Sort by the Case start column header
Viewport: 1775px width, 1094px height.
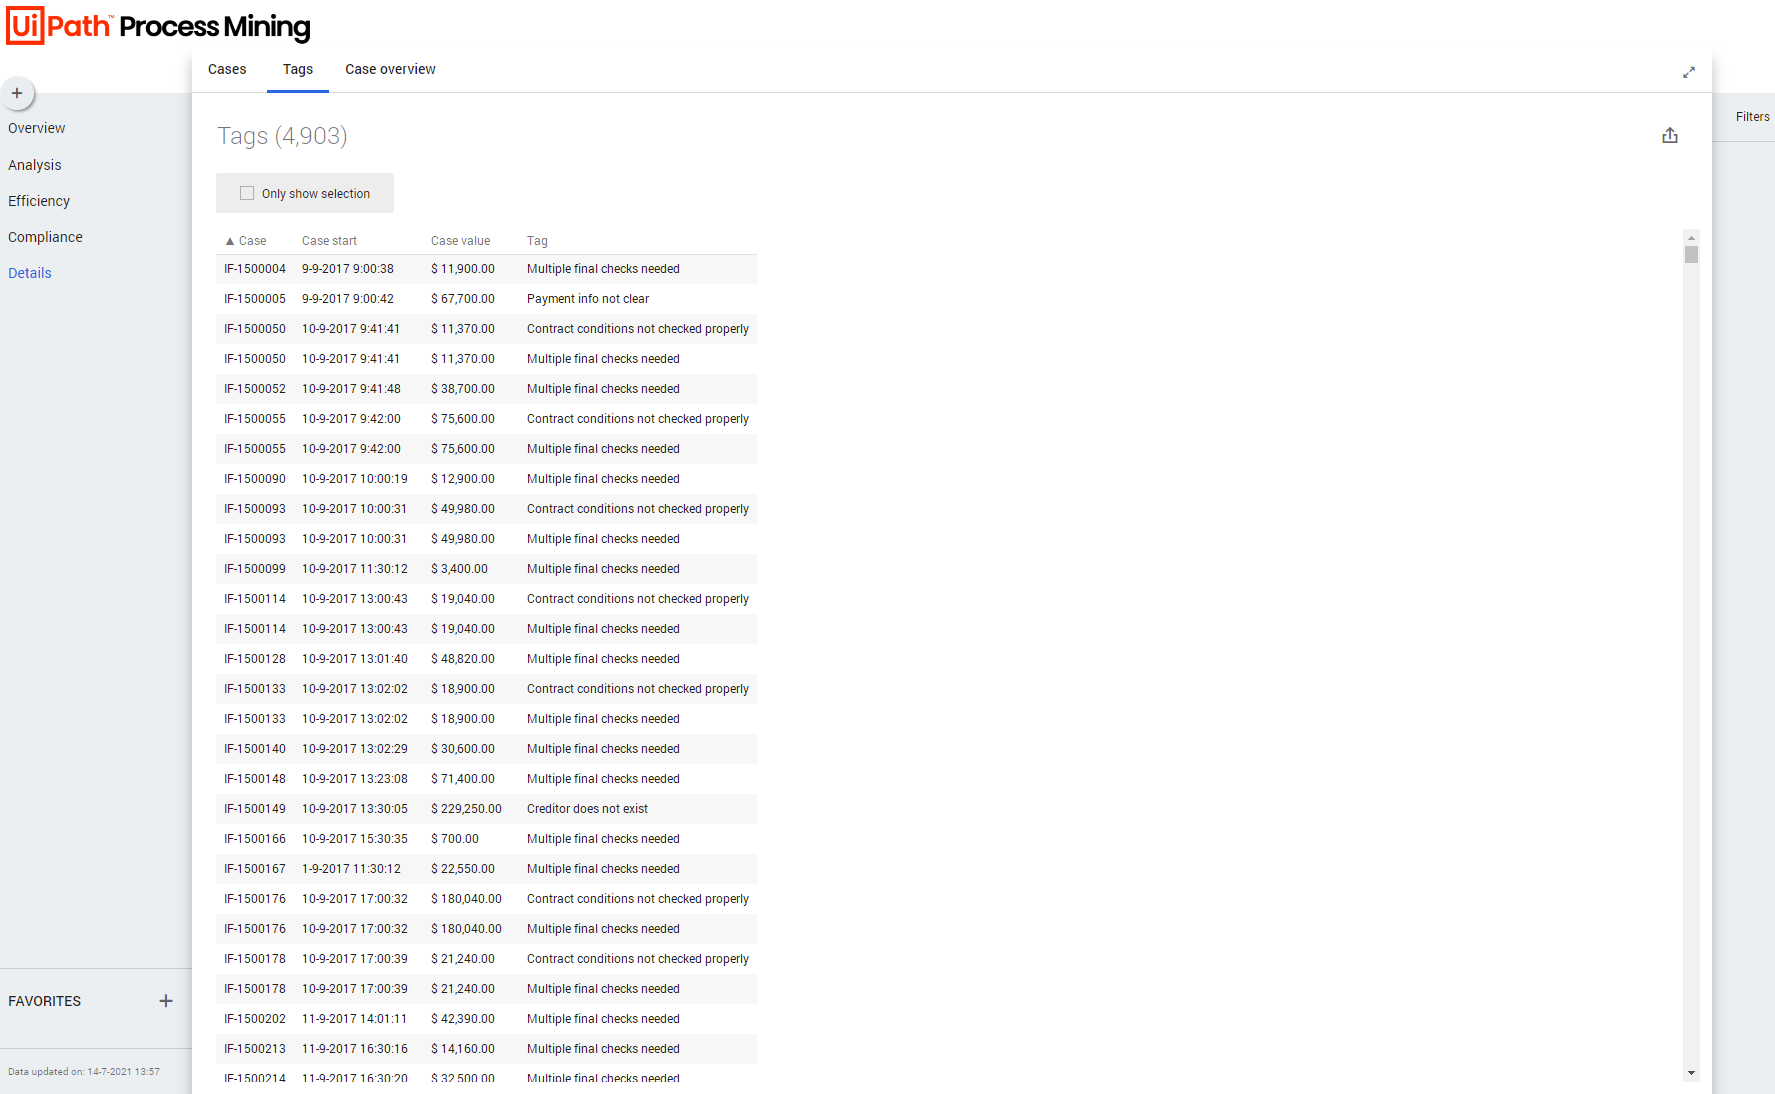coord(329,241)
